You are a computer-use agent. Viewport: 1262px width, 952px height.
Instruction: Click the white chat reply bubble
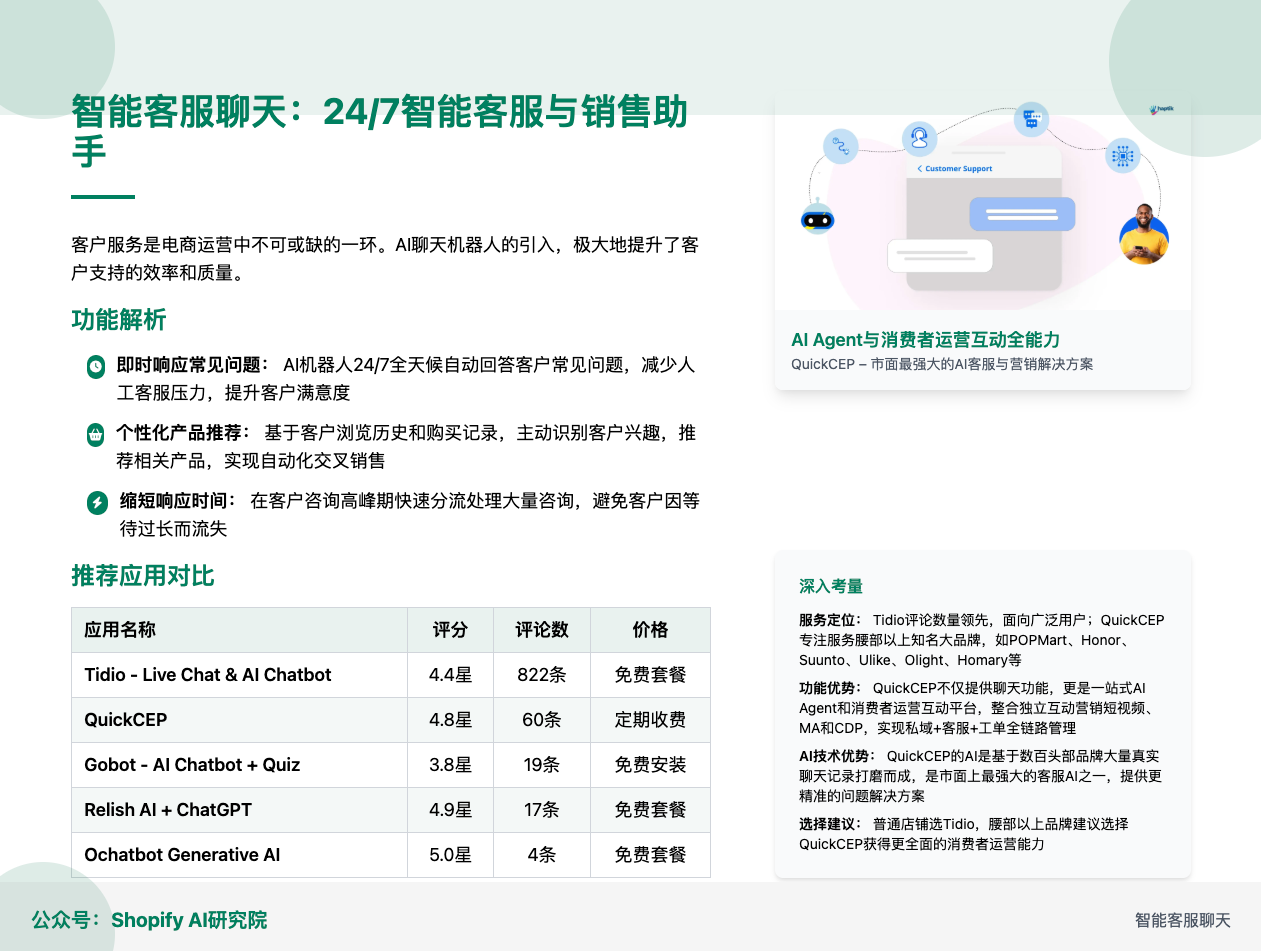pyautogui.click(x=940, y=255)
